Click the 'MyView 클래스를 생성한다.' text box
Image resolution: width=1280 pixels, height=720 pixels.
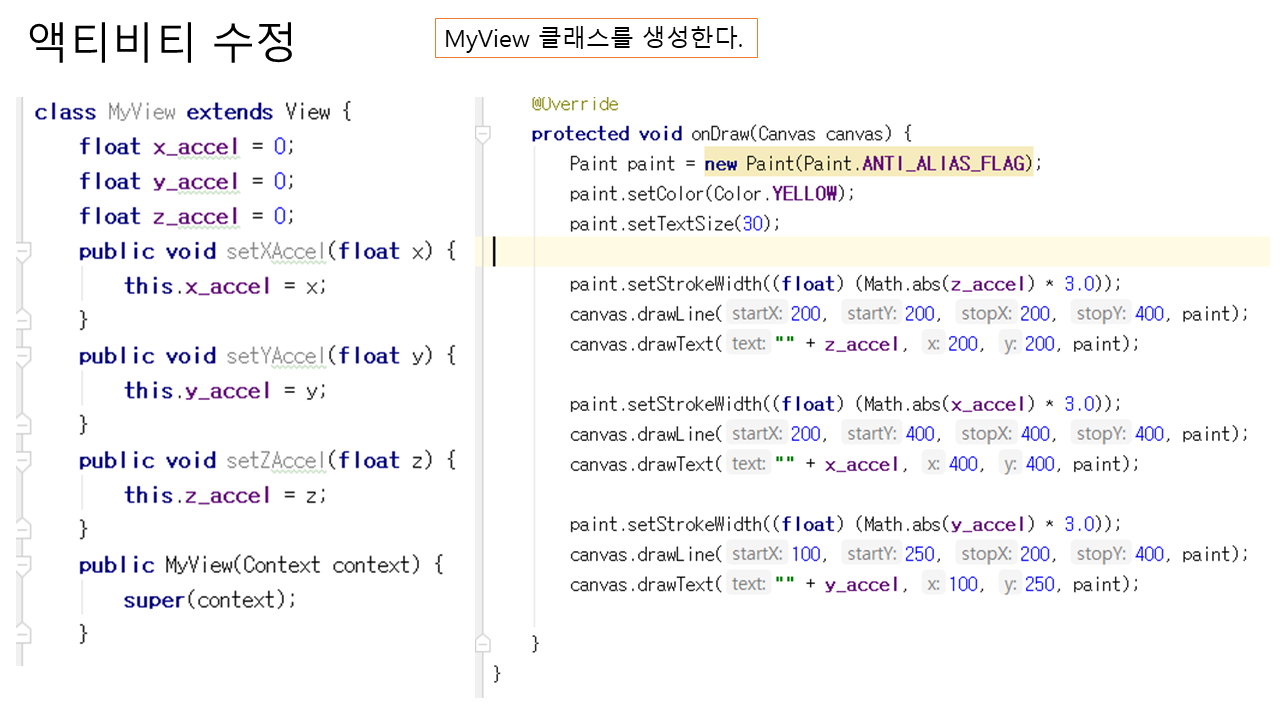[595, 39]
